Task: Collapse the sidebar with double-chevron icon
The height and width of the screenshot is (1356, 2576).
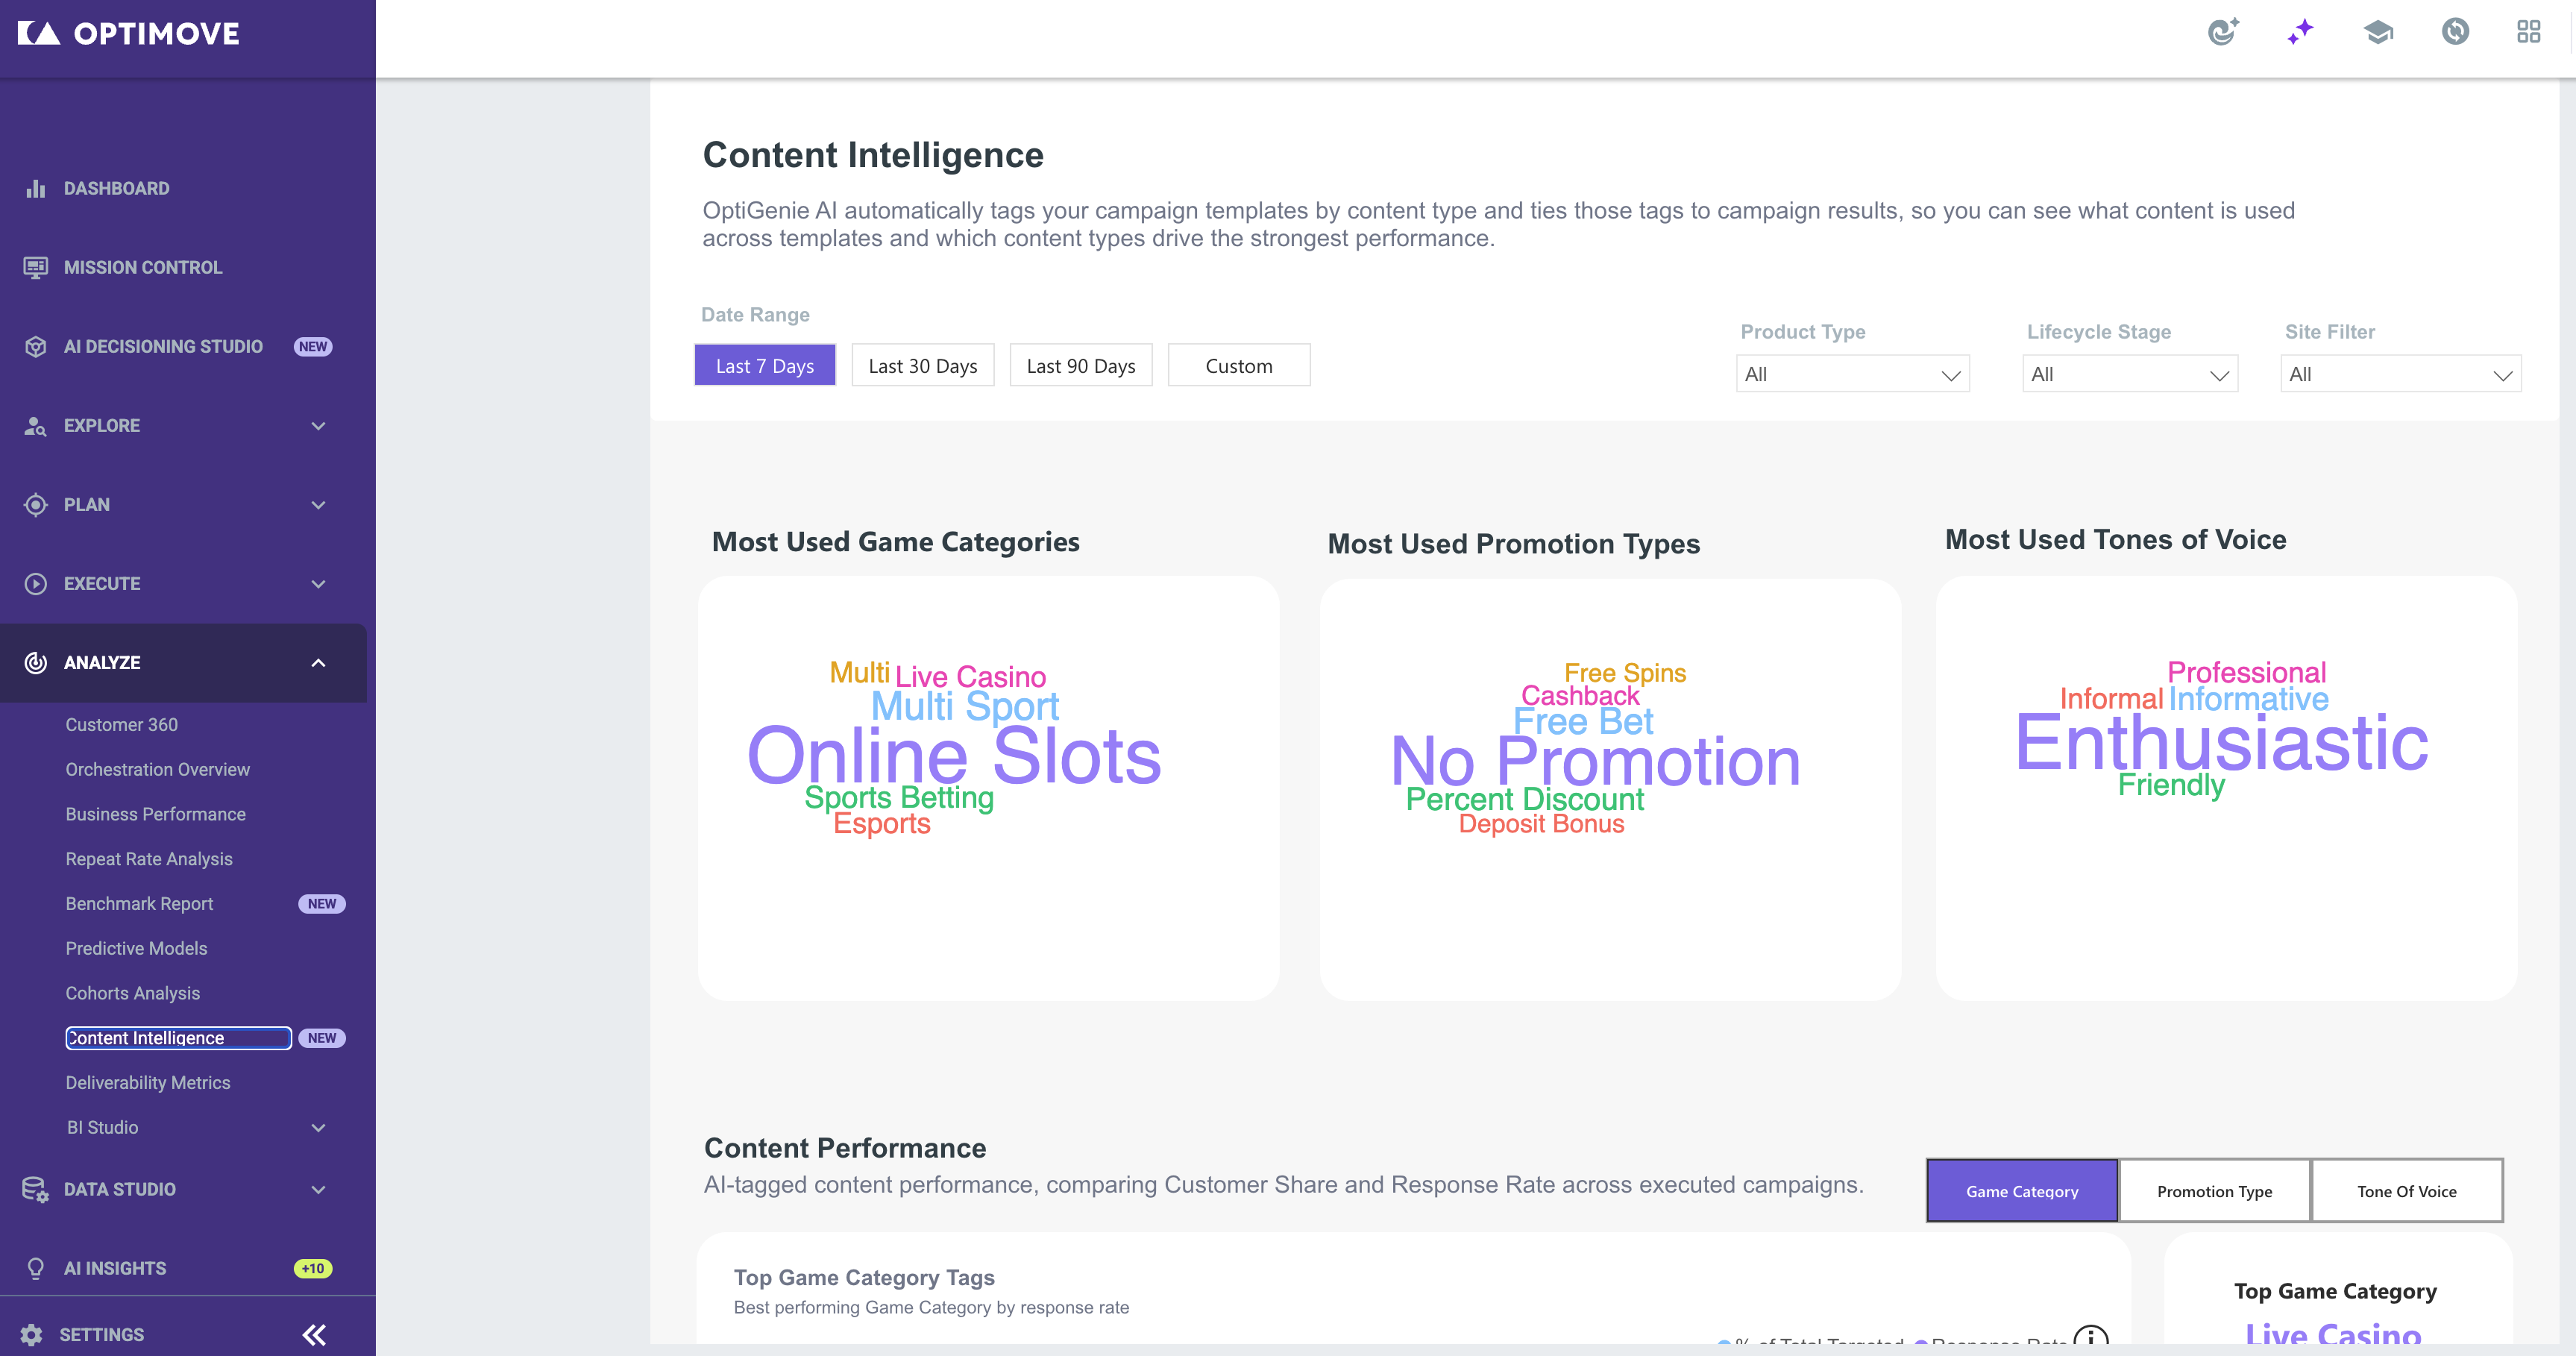Action: [x=314, y=1334]
